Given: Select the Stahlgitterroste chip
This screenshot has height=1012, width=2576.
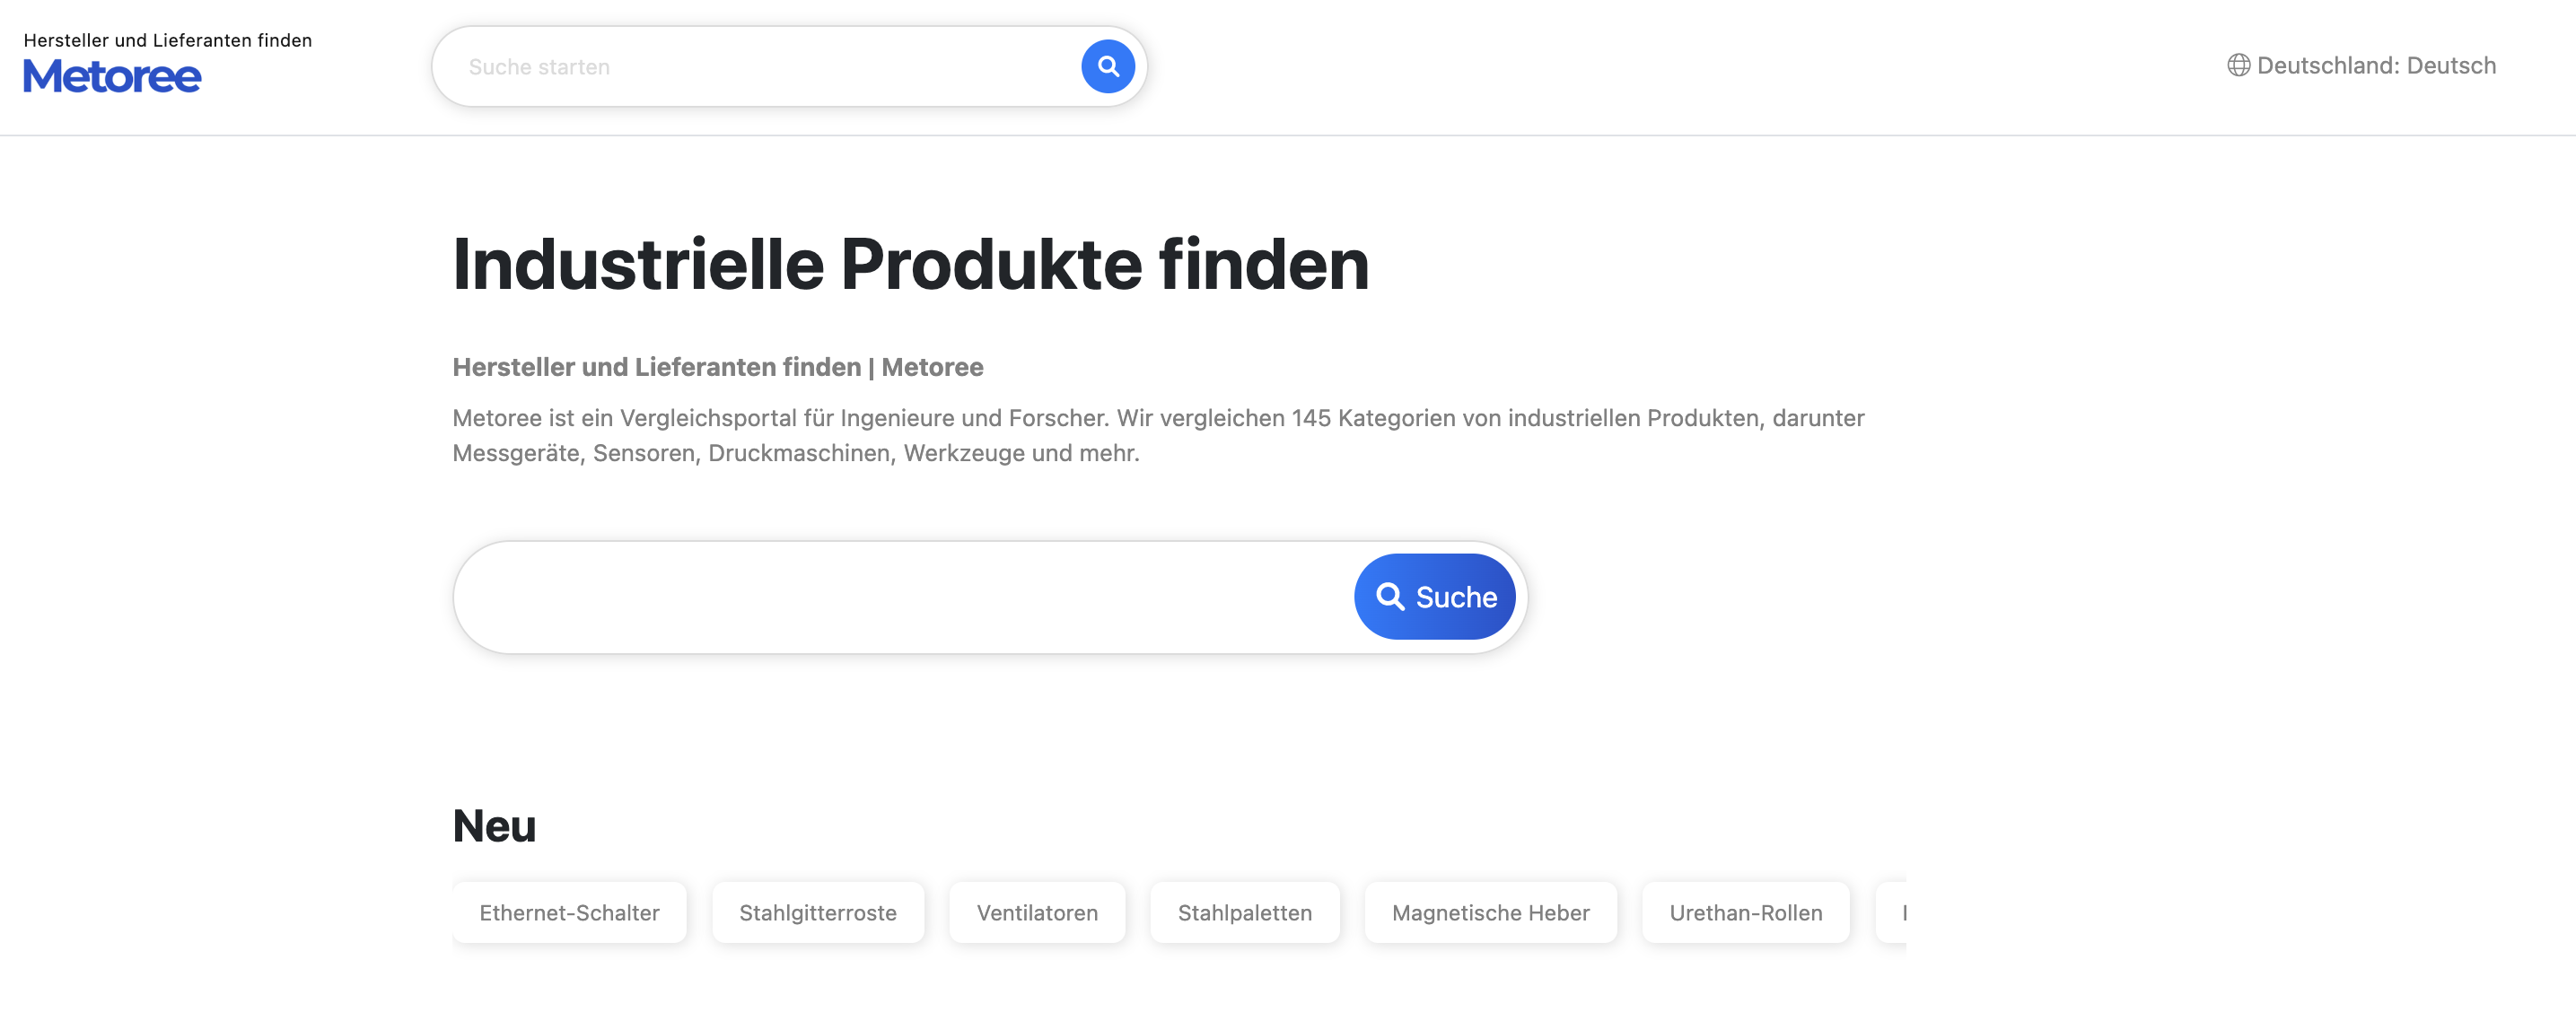Looking at the screenshot, I should point(817,912).
